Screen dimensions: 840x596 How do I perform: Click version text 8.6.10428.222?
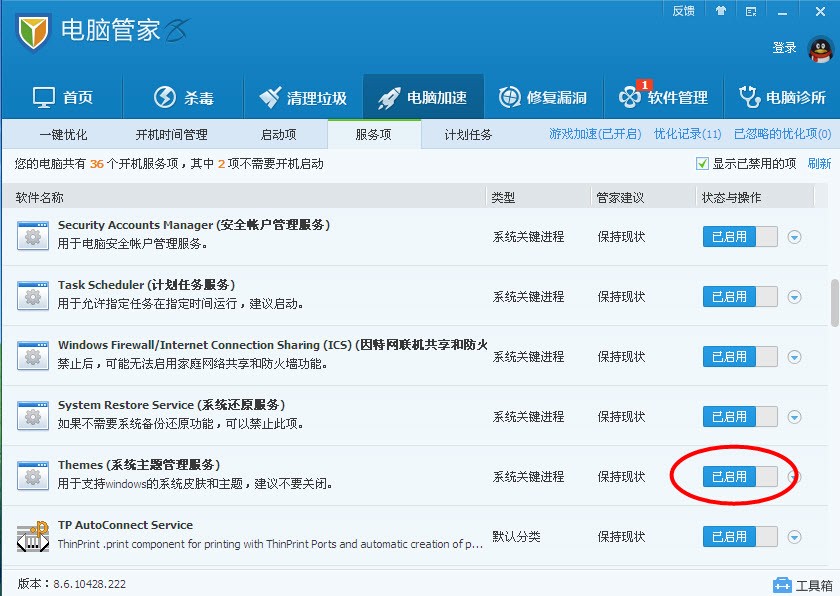point(89,584)
